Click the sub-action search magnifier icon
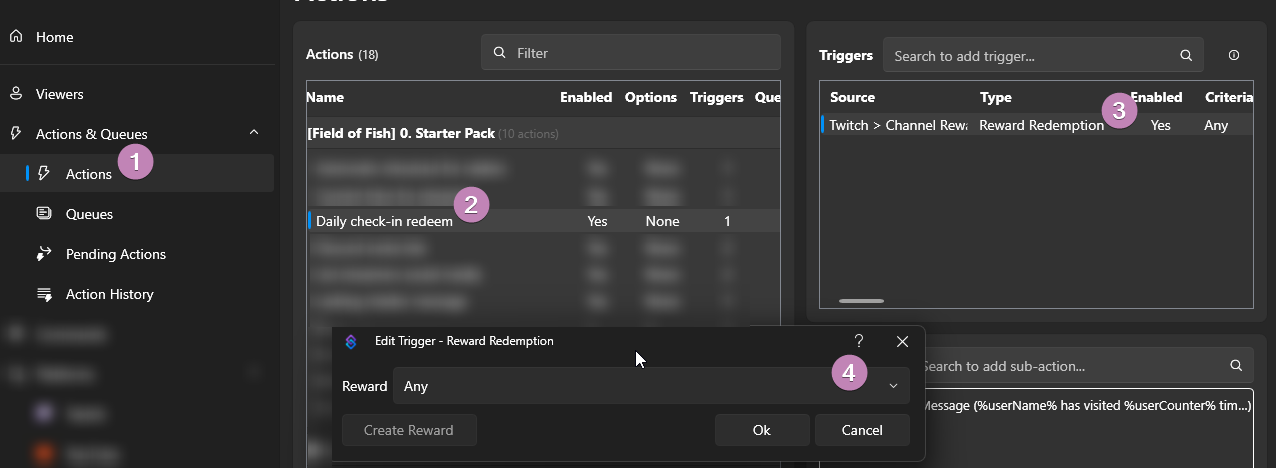1276x468 pixels. [x=1236, y=366]
